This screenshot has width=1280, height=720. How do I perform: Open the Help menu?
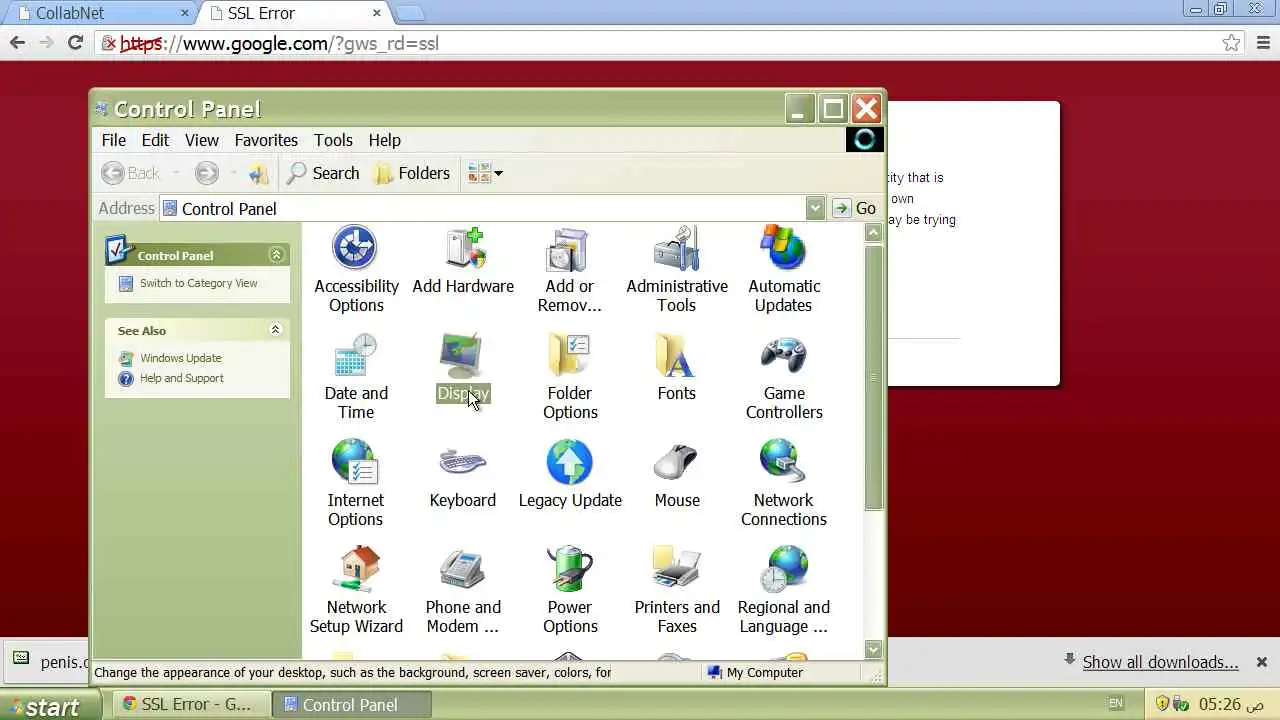[x=384, y=140]
